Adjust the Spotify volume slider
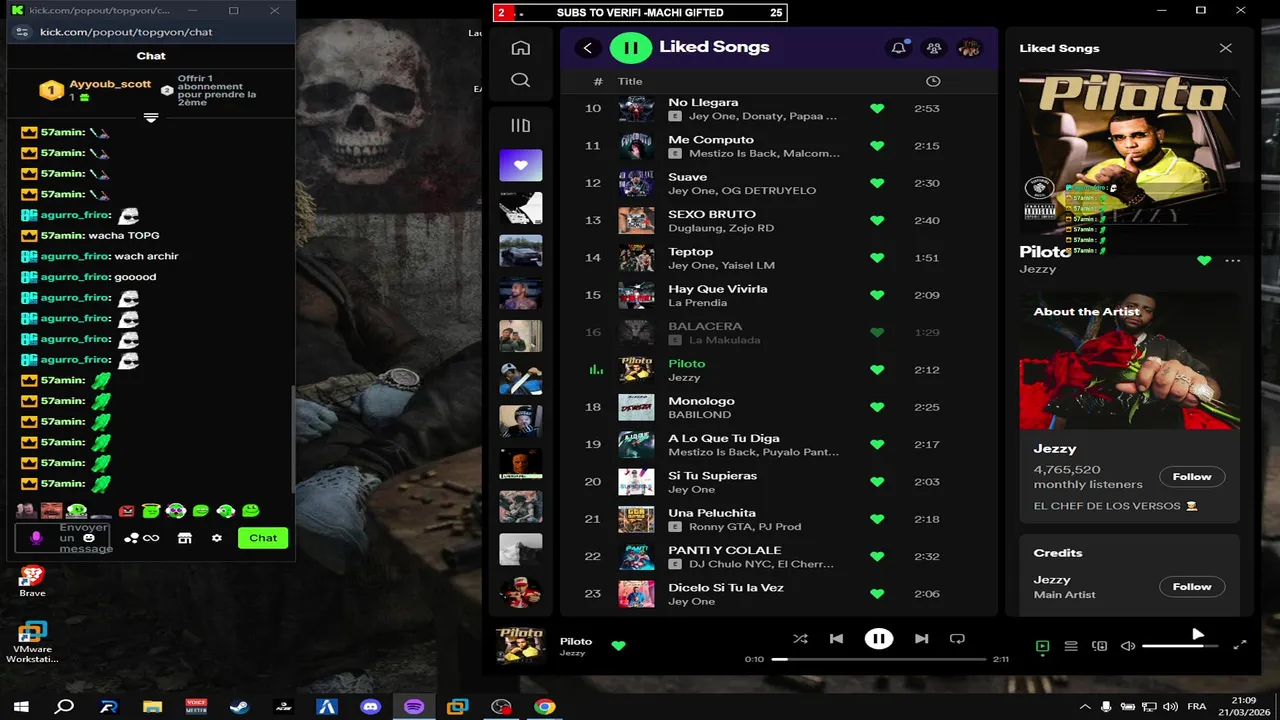Viewport: 1280px width, 720px height. coord(1180,646)
